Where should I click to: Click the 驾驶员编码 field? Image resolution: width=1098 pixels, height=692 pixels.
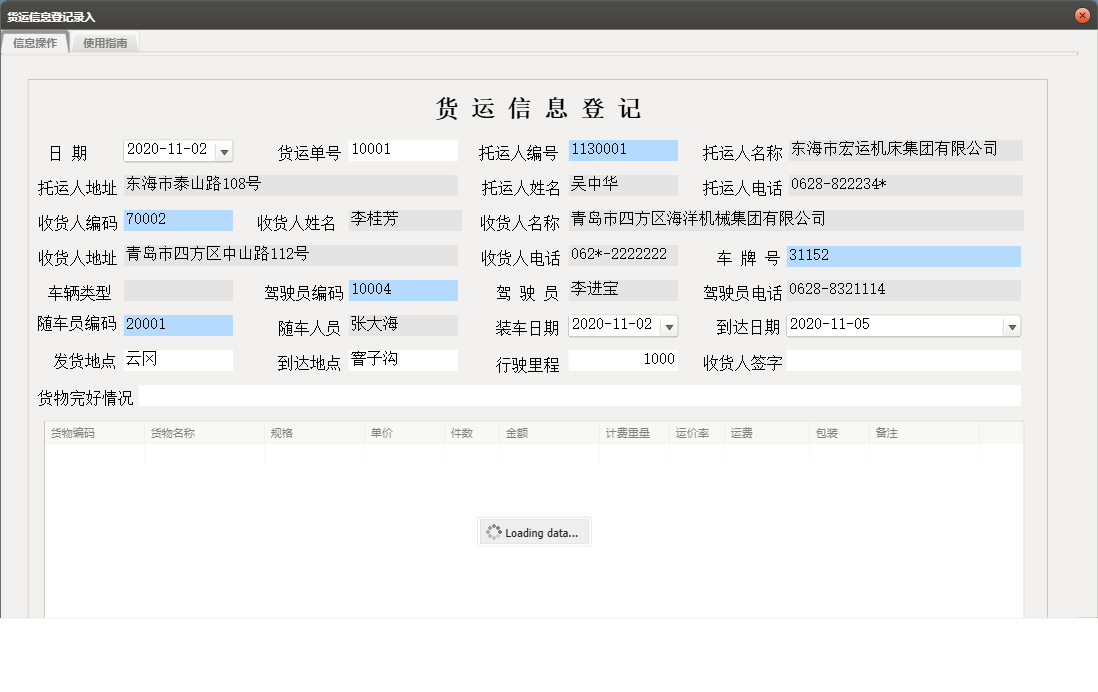point(403,291)
